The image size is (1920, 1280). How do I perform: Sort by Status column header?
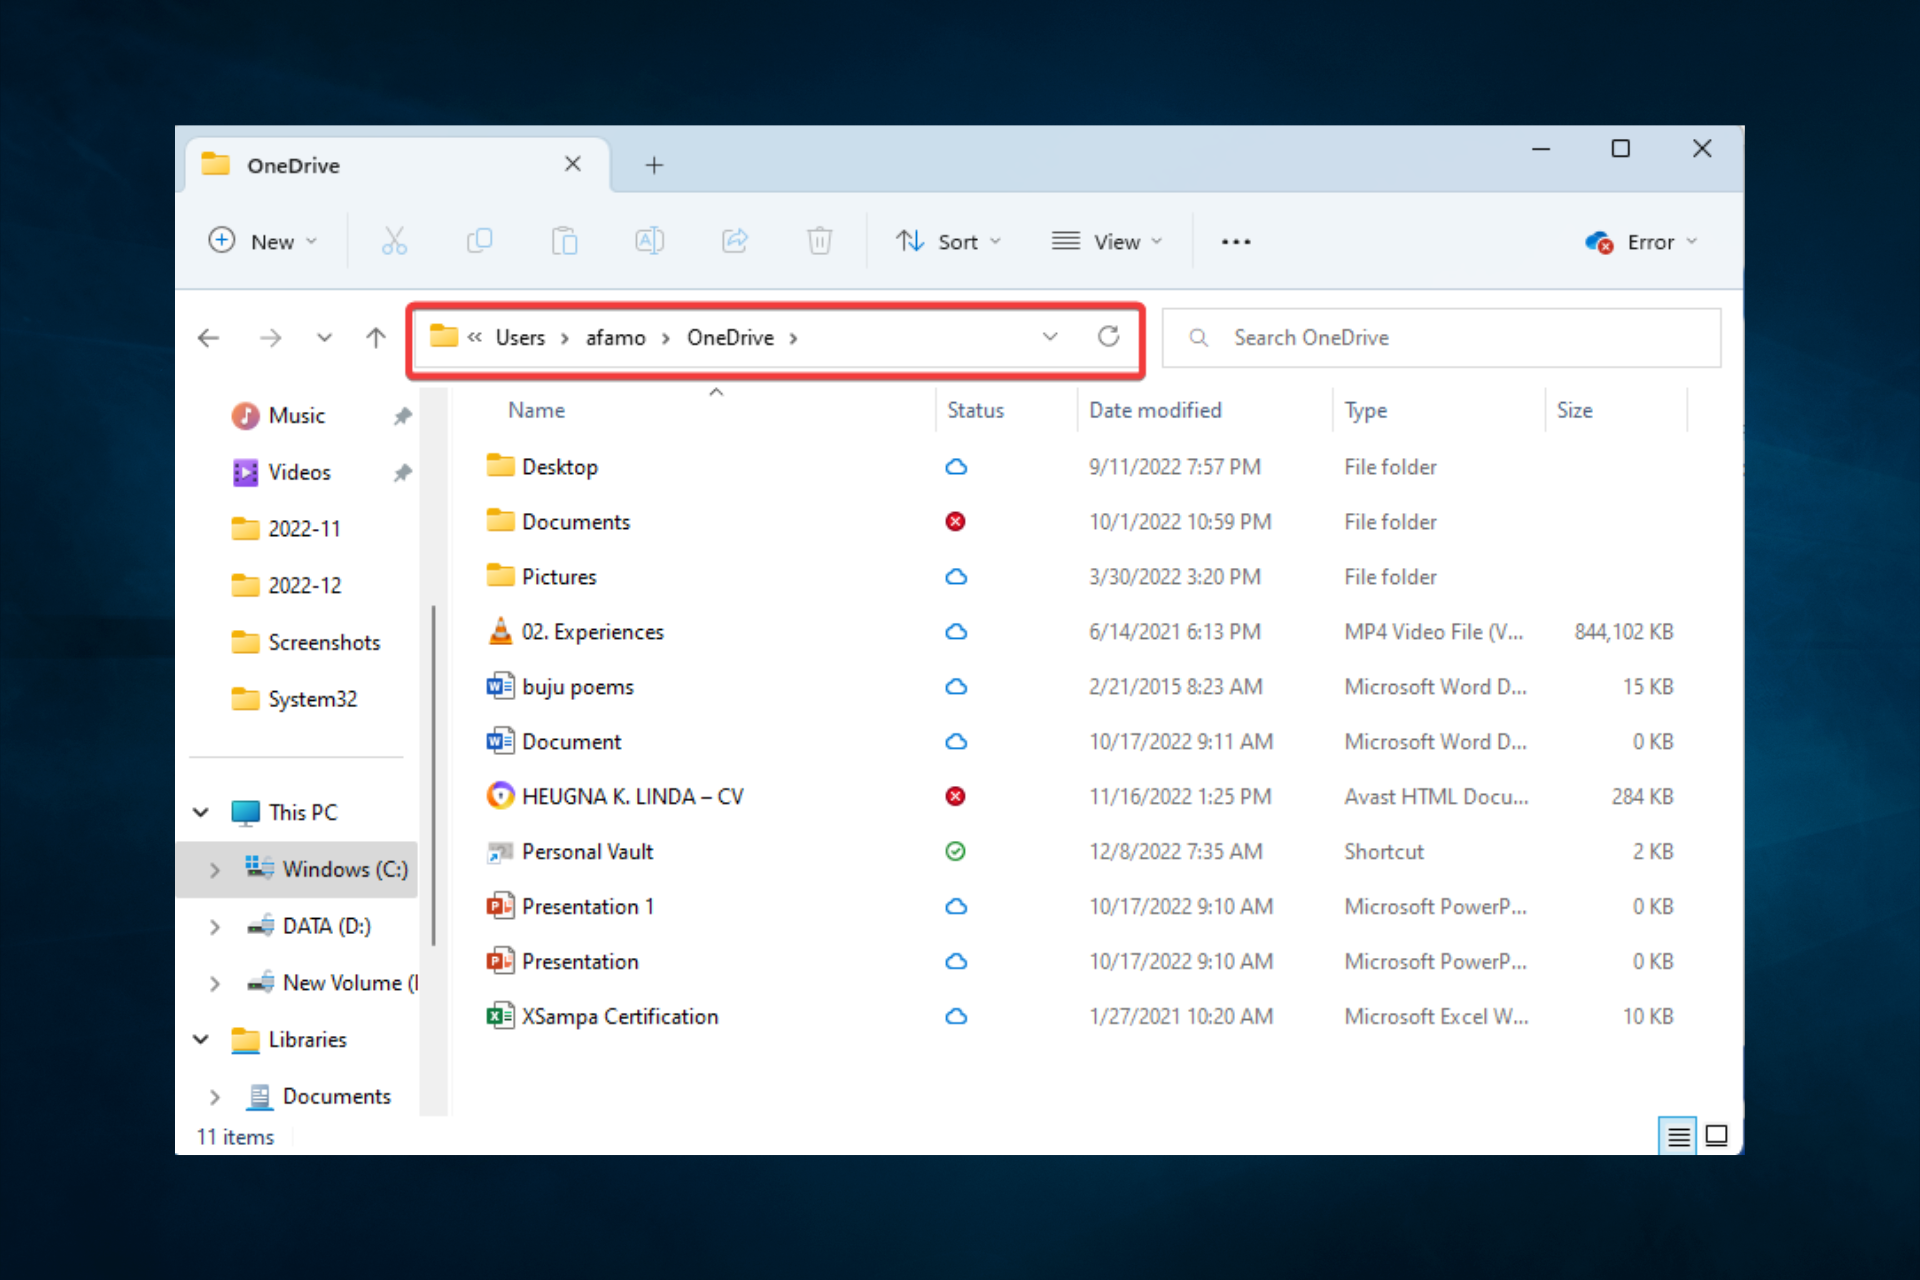tap(975, 410)
